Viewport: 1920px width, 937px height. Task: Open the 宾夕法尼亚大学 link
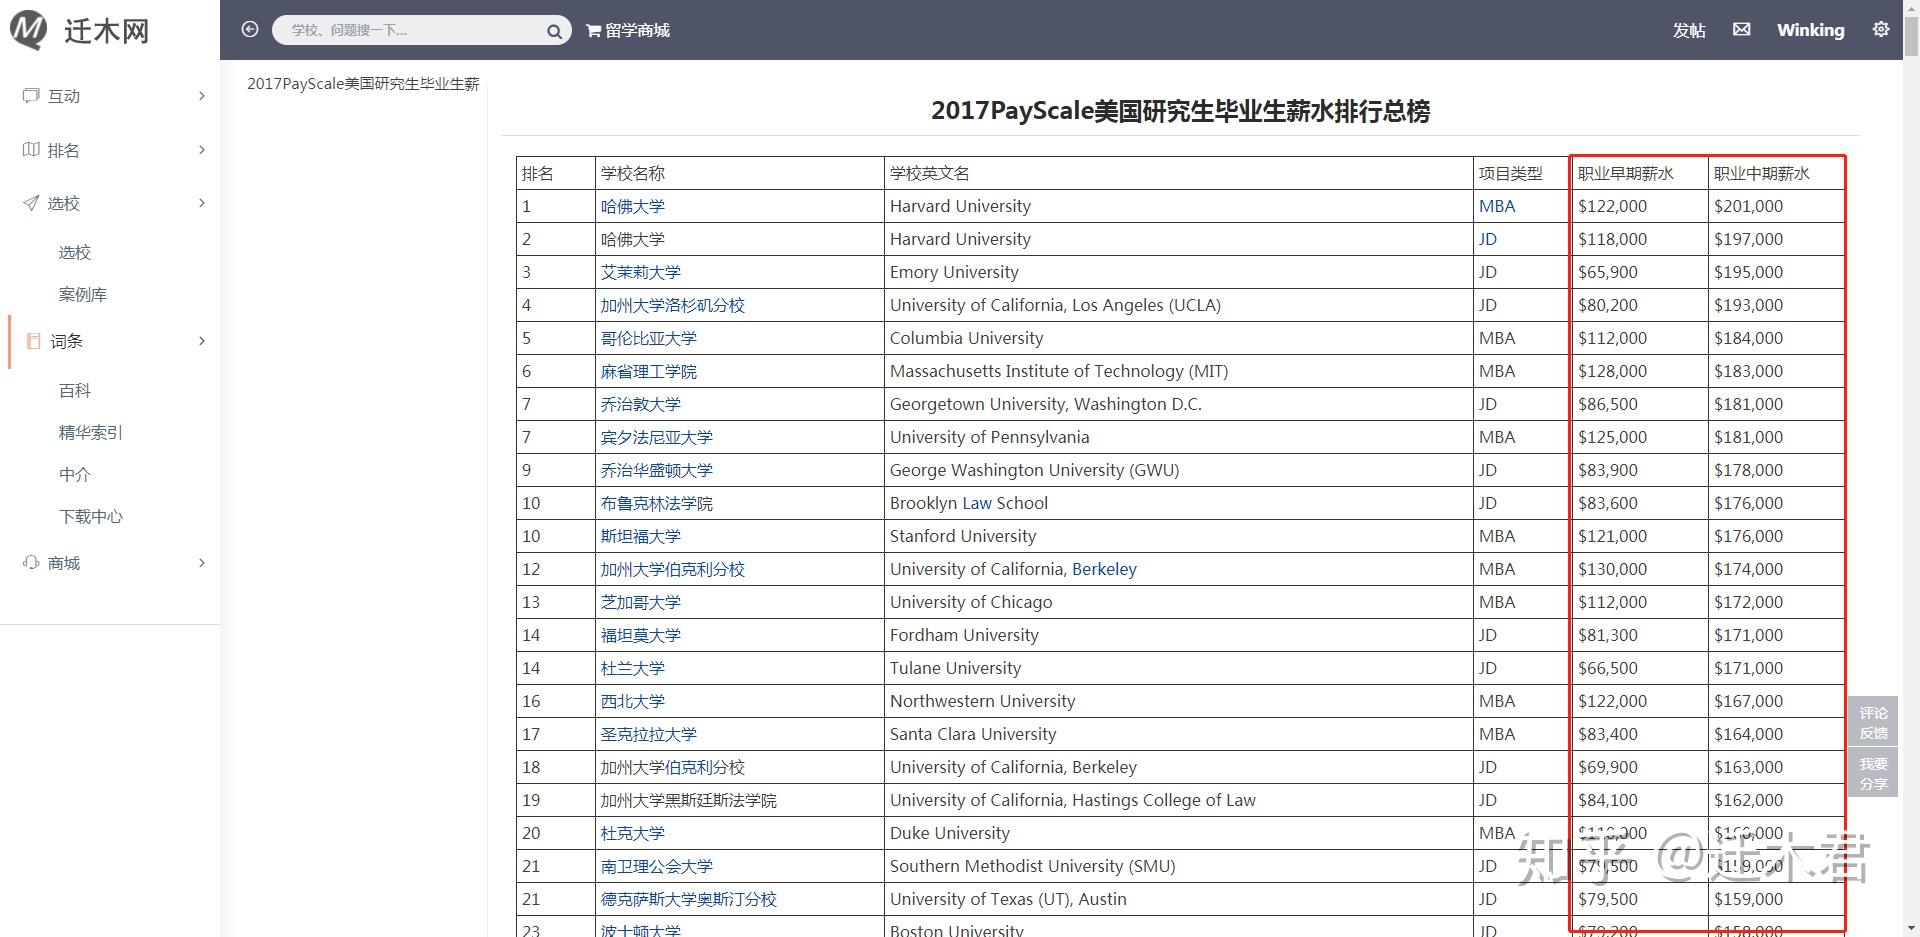pyautogui.click(x=656, y=438)
